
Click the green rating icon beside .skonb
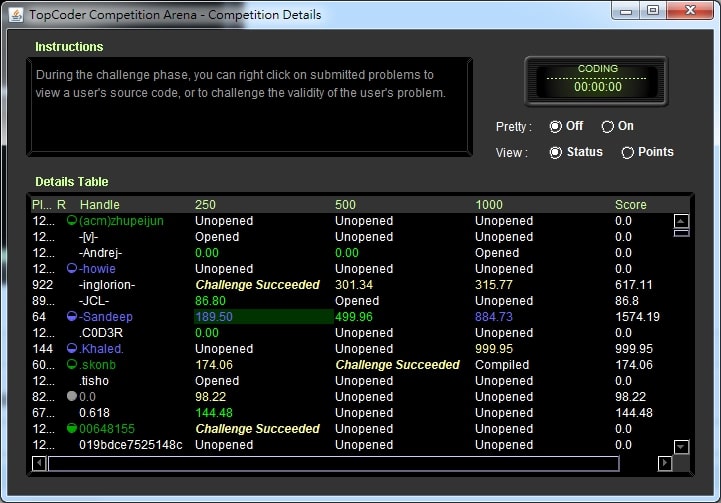(72, 364)
